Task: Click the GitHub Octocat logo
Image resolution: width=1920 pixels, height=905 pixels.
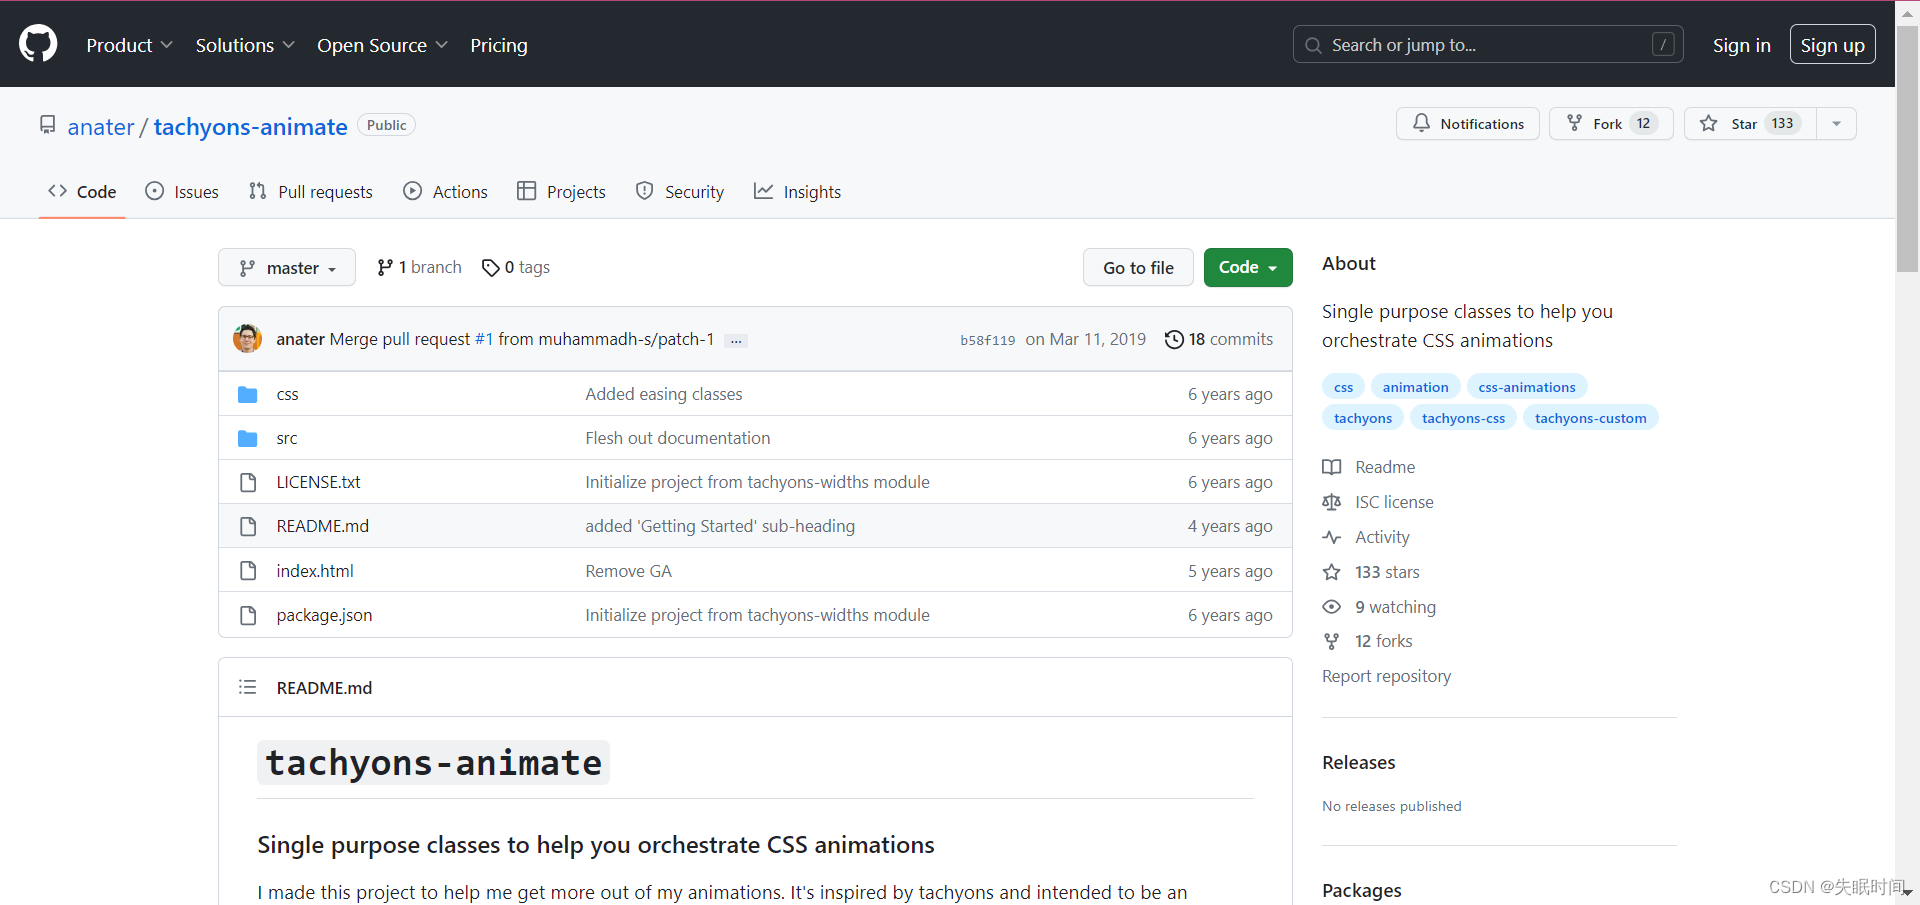Action: 38,44
